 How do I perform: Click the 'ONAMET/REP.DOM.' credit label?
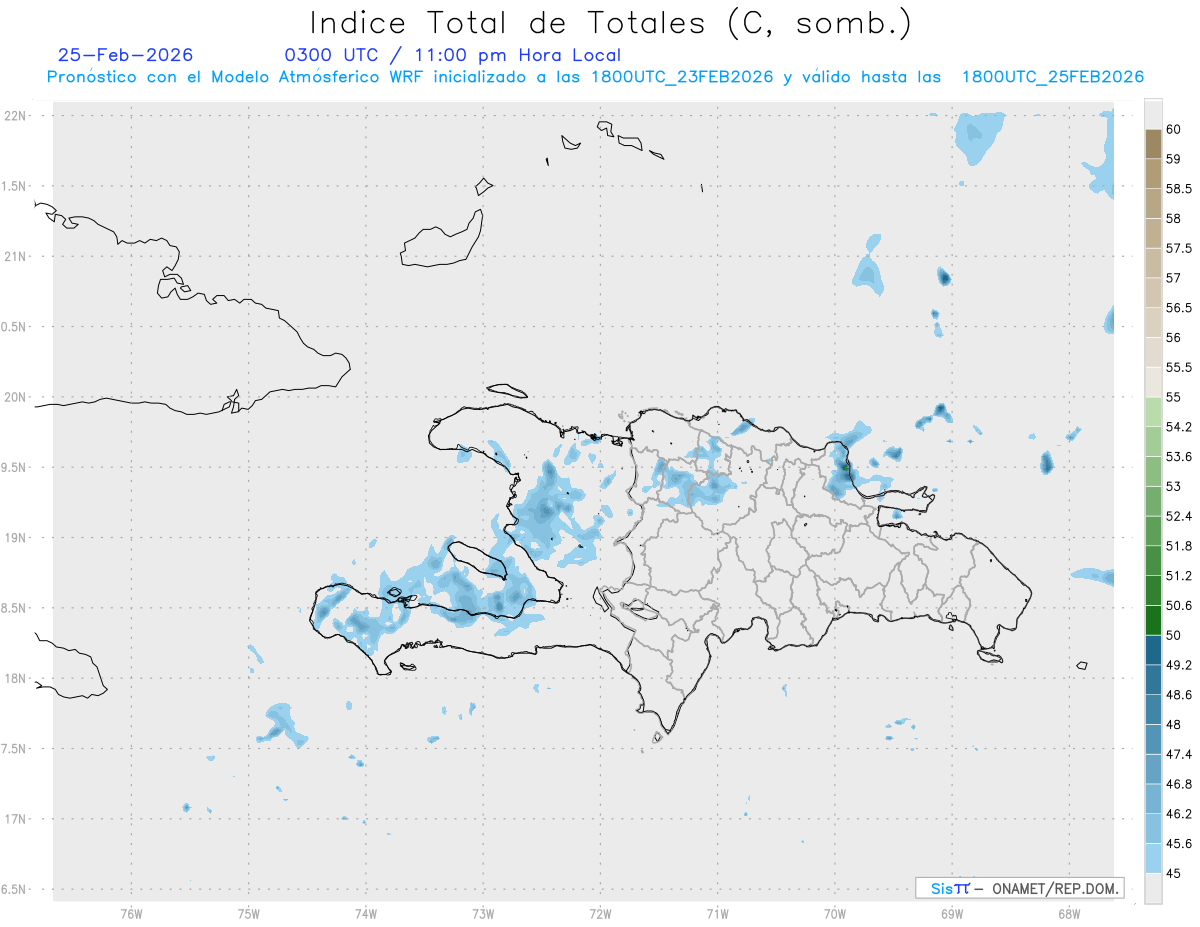point(1056,888)
